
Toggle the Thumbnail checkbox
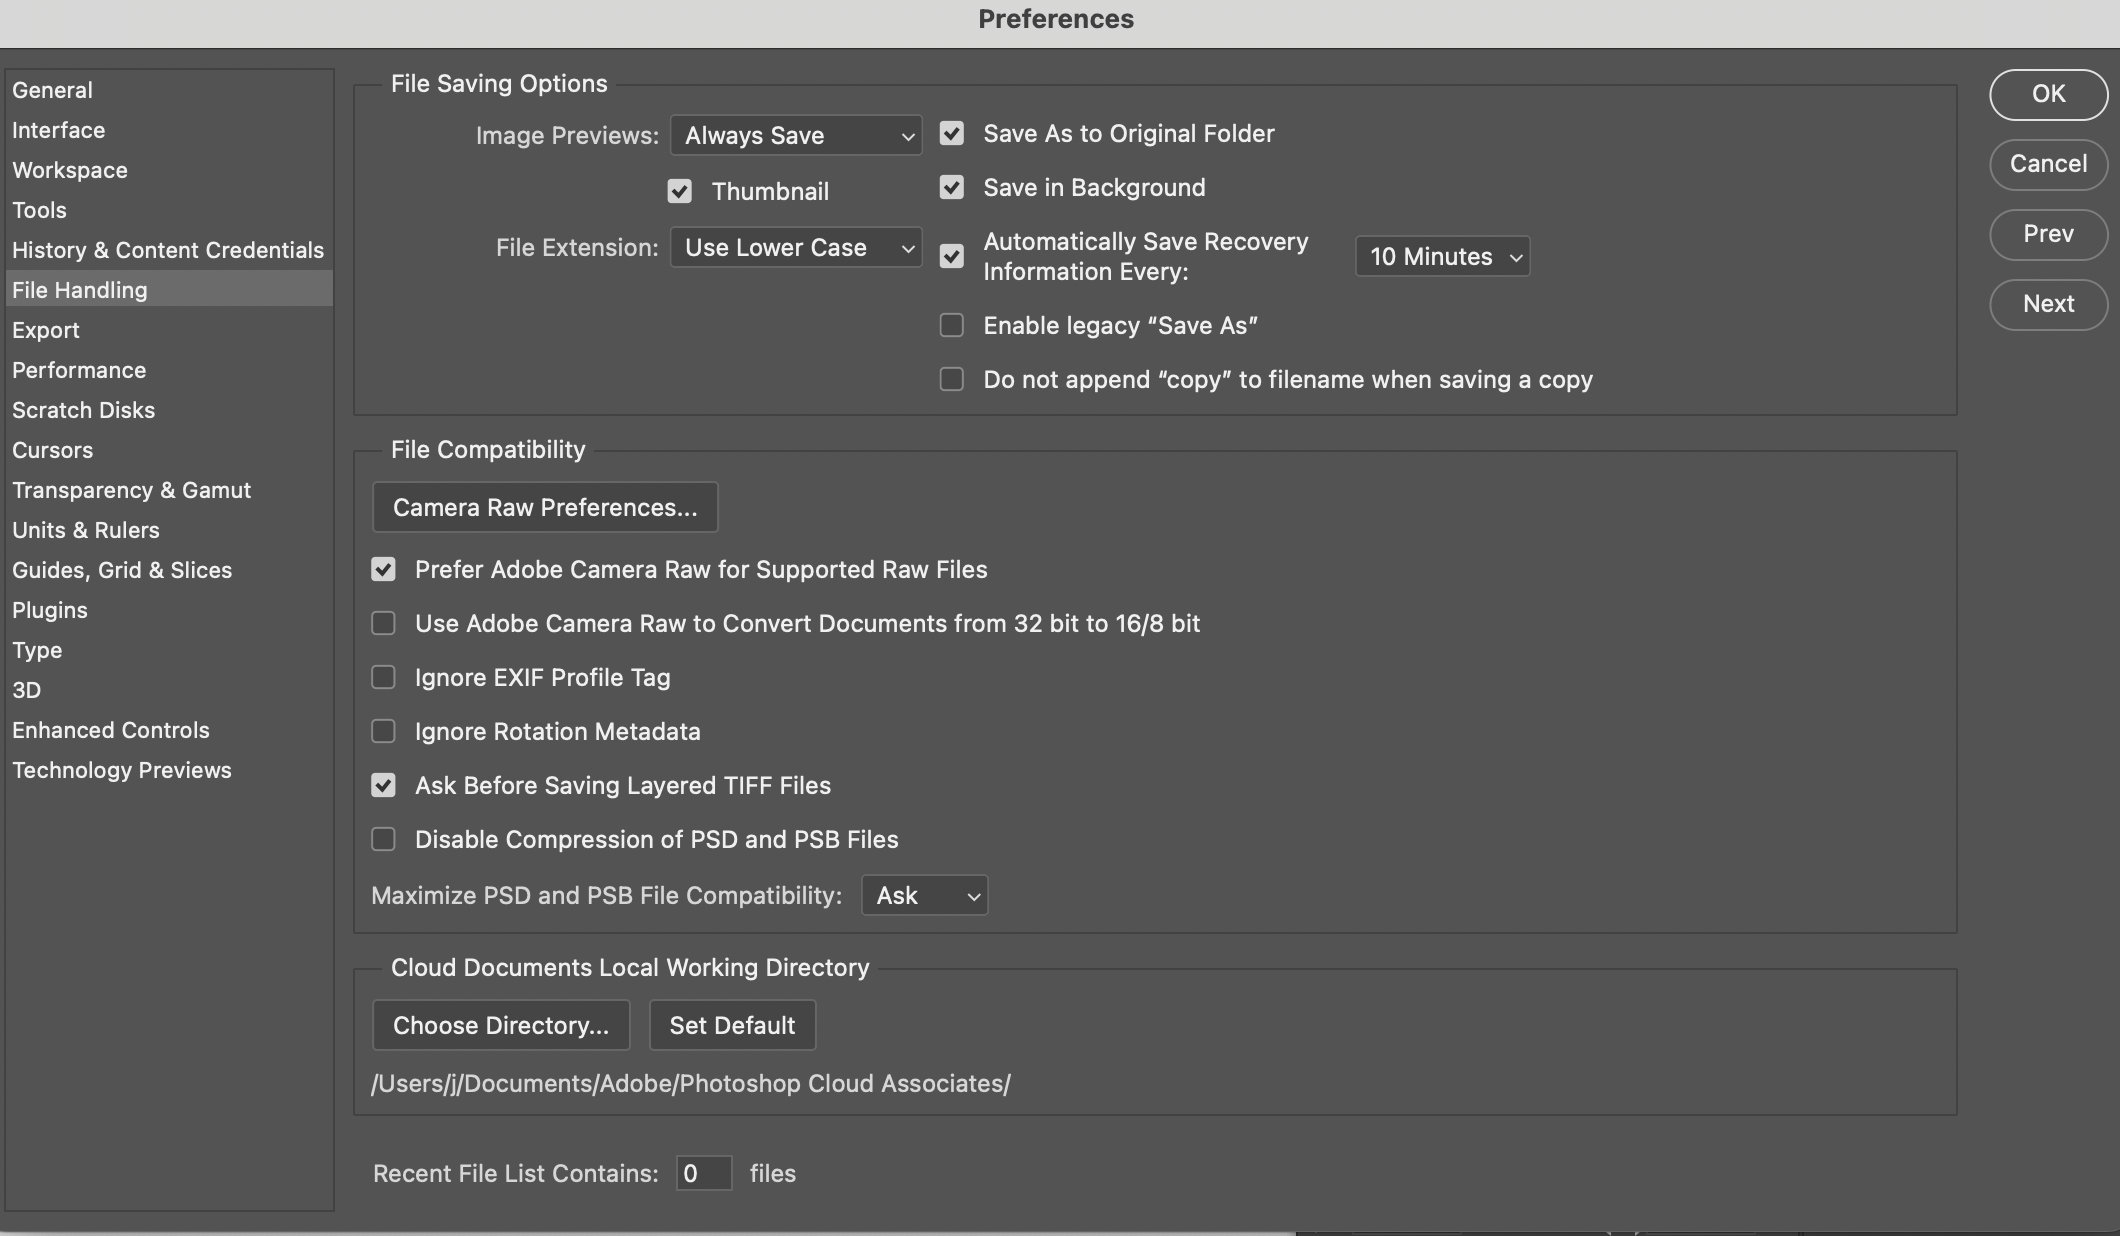[679, 192]
